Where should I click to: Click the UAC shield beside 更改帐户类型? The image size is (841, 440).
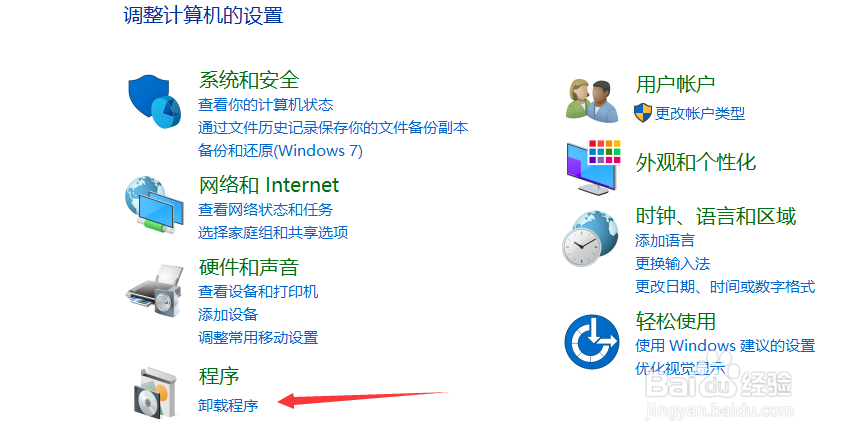[x=643, y=113]
